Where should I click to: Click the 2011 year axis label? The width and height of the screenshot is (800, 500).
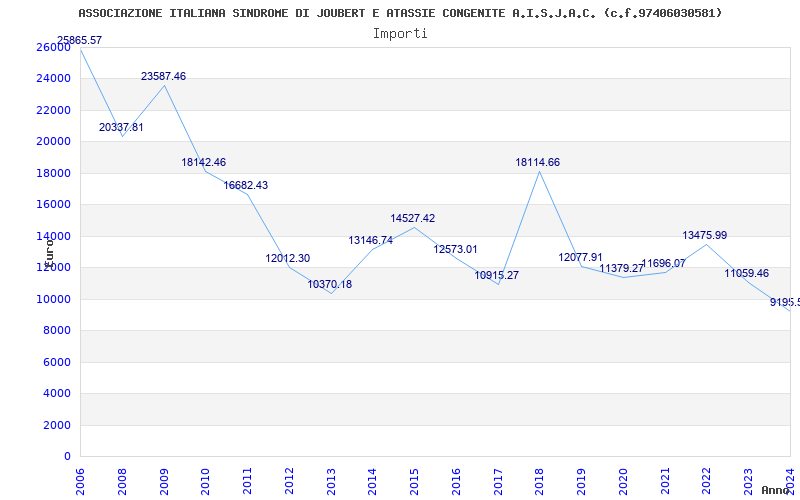point(247,482)
